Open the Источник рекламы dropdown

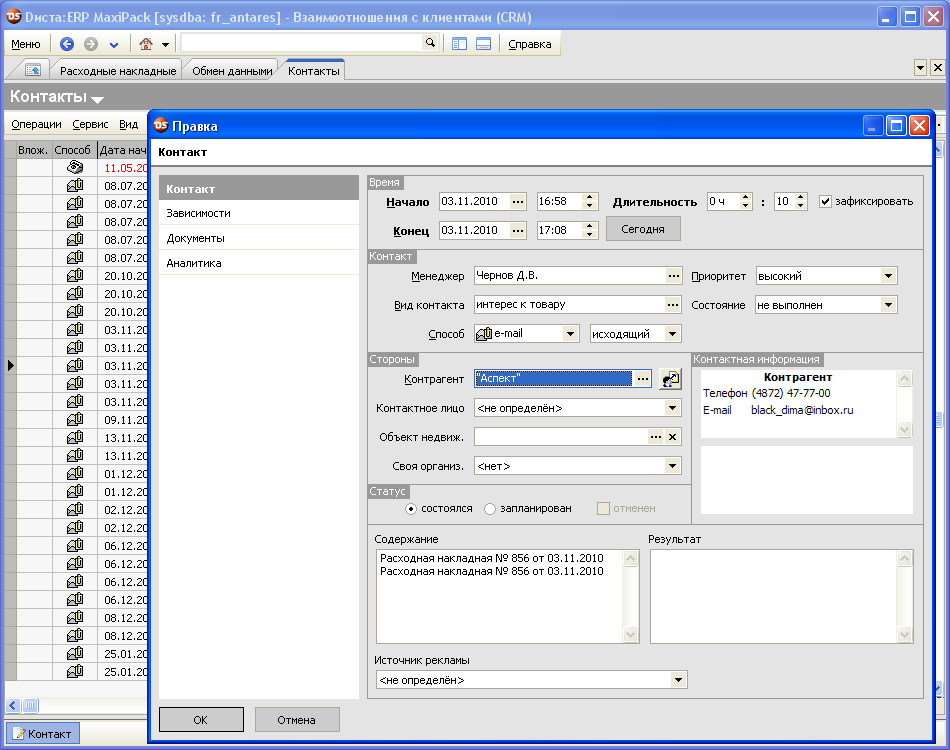pos(679,678)
